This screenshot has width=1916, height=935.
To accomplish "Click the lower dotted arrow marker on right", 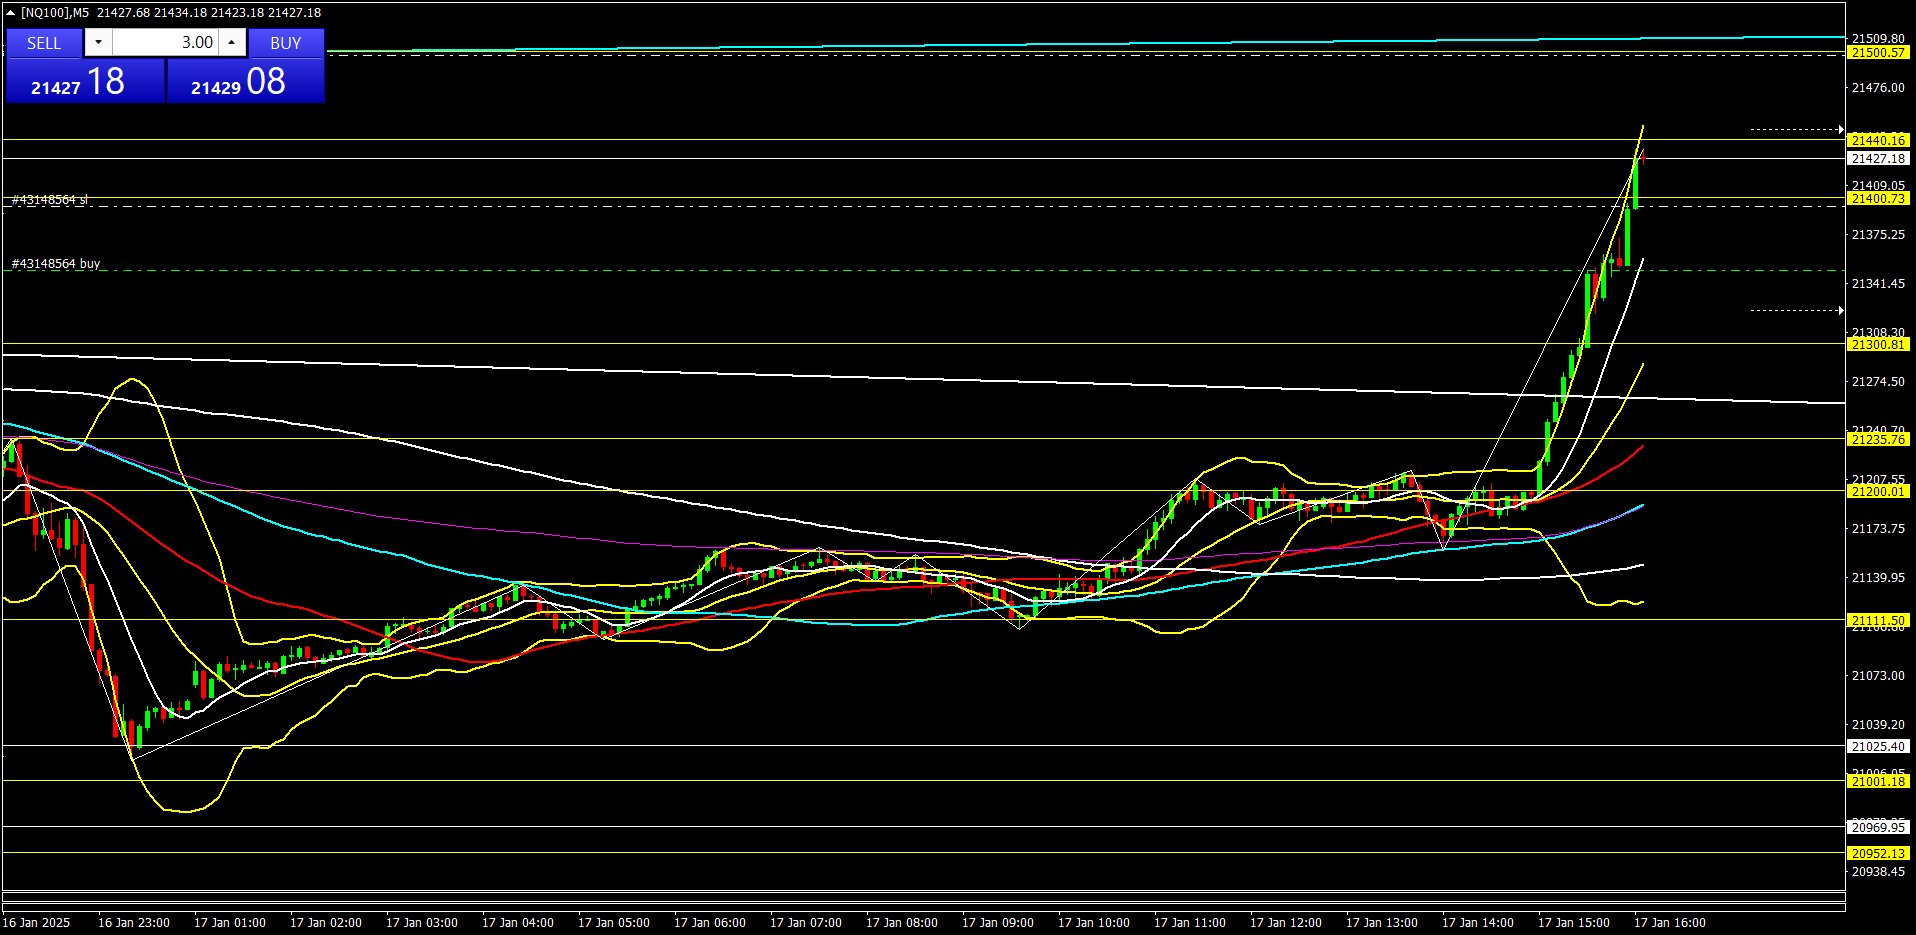I will [1796, 310].
